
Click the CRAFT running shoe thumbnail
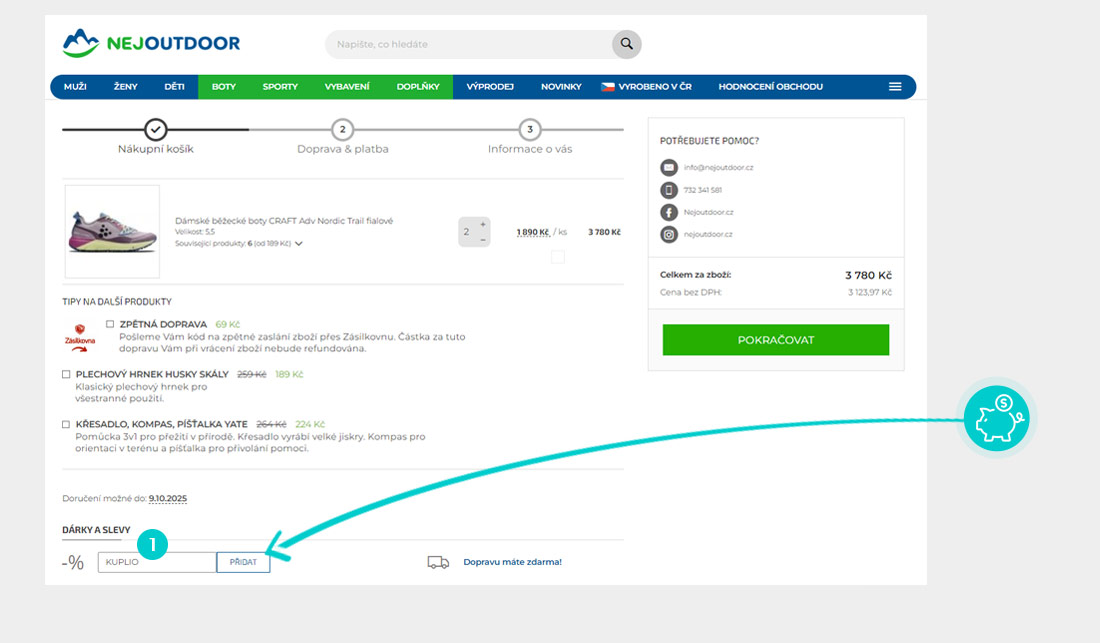pos(112,231)
